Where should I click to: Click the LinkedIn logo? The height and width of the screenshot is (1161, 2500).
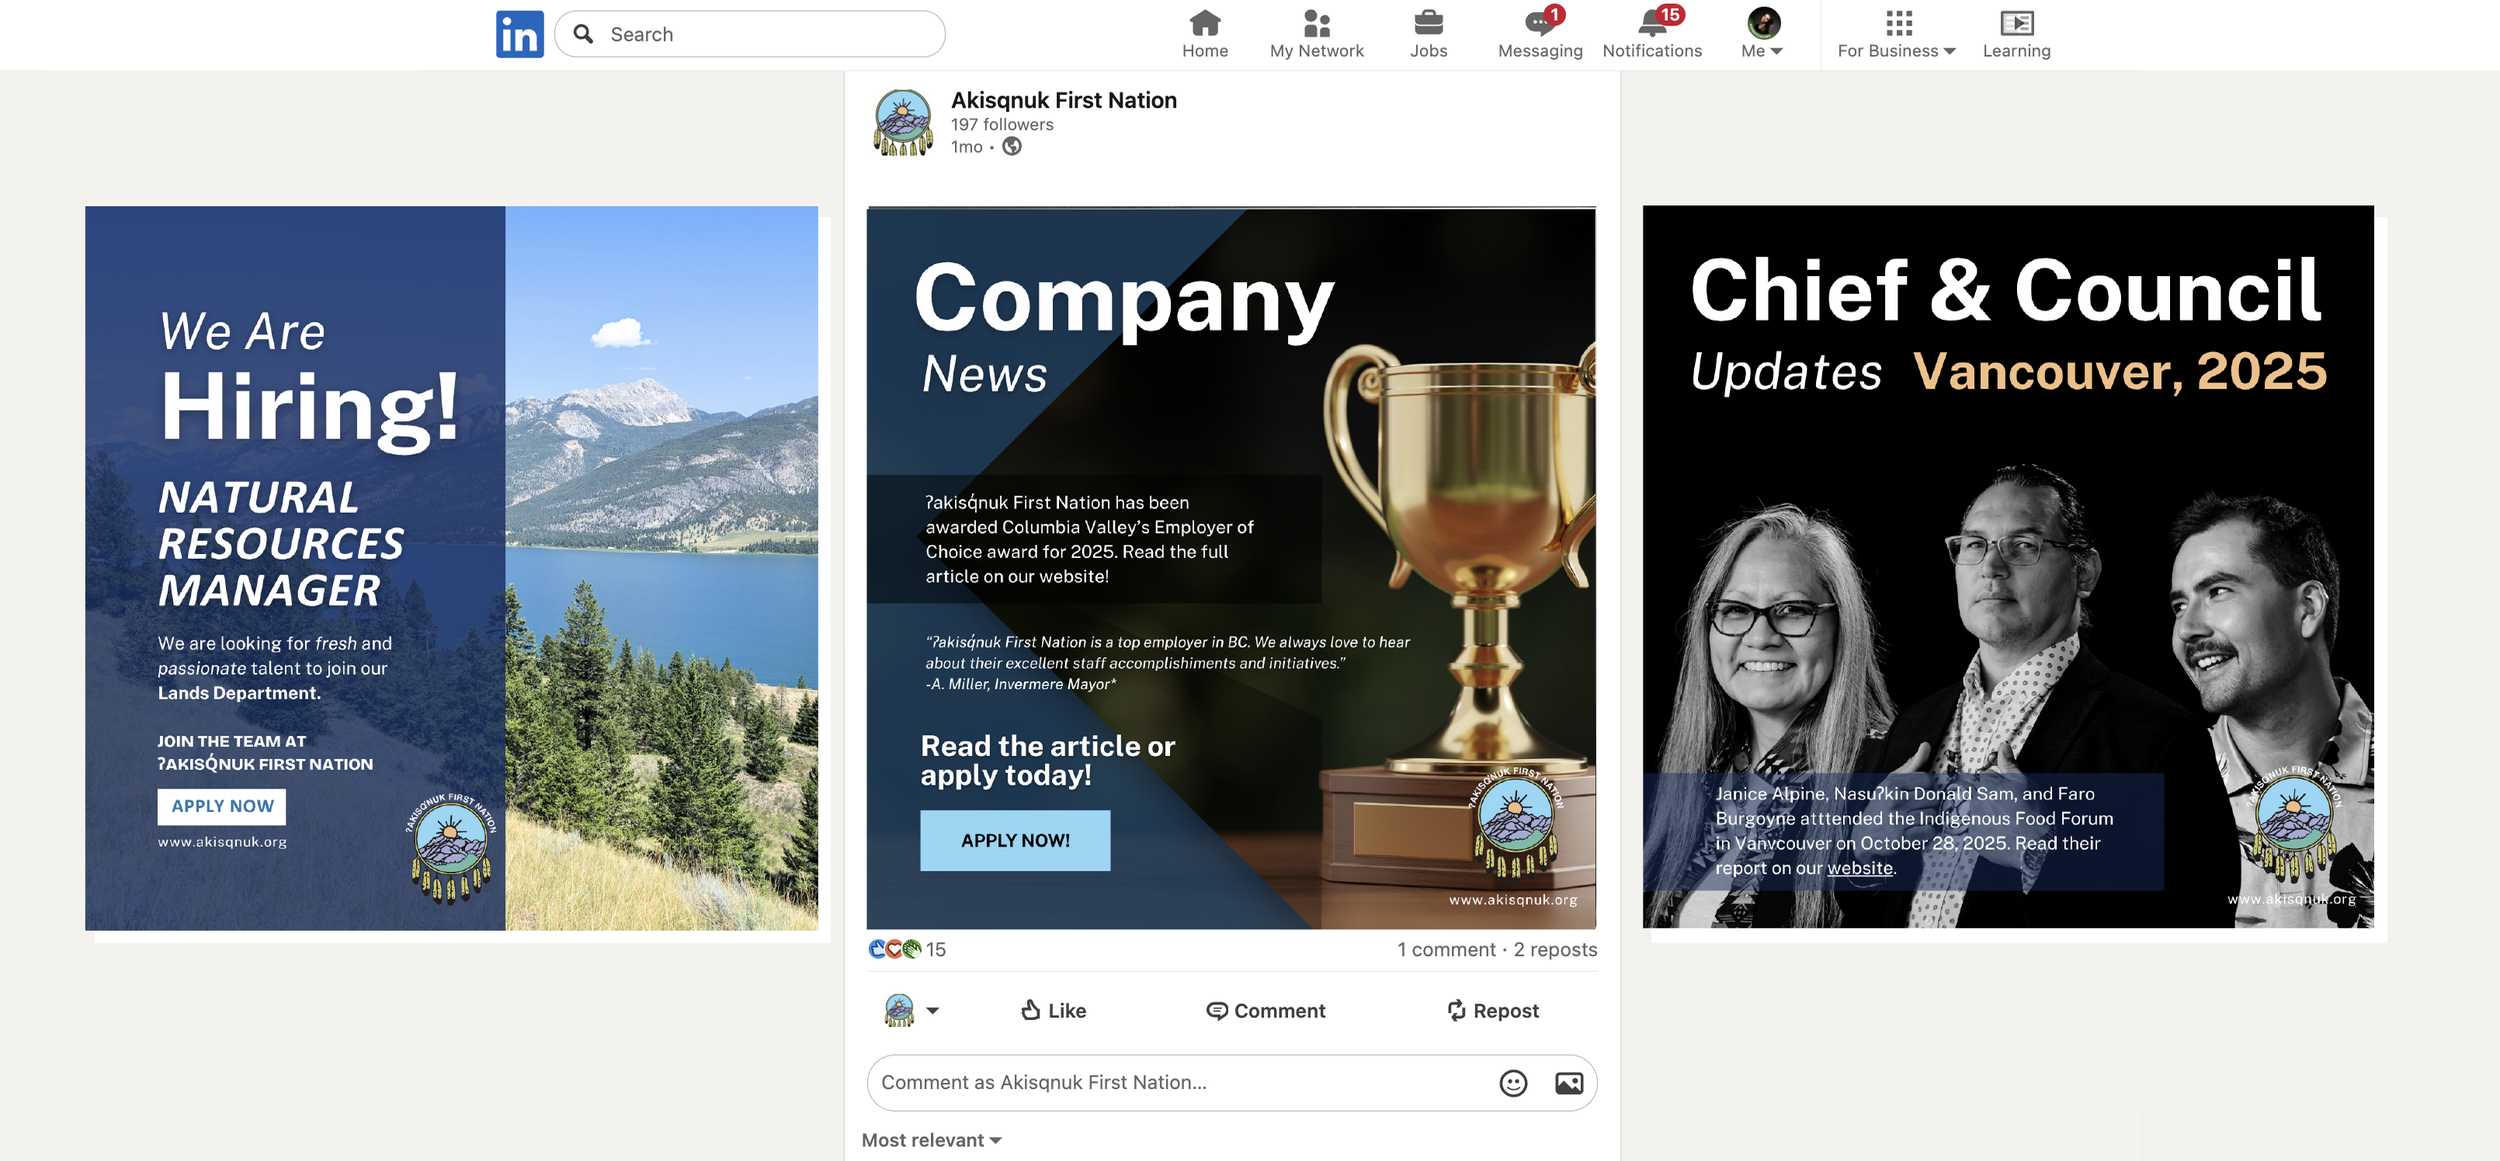click(x=519, y=33)
